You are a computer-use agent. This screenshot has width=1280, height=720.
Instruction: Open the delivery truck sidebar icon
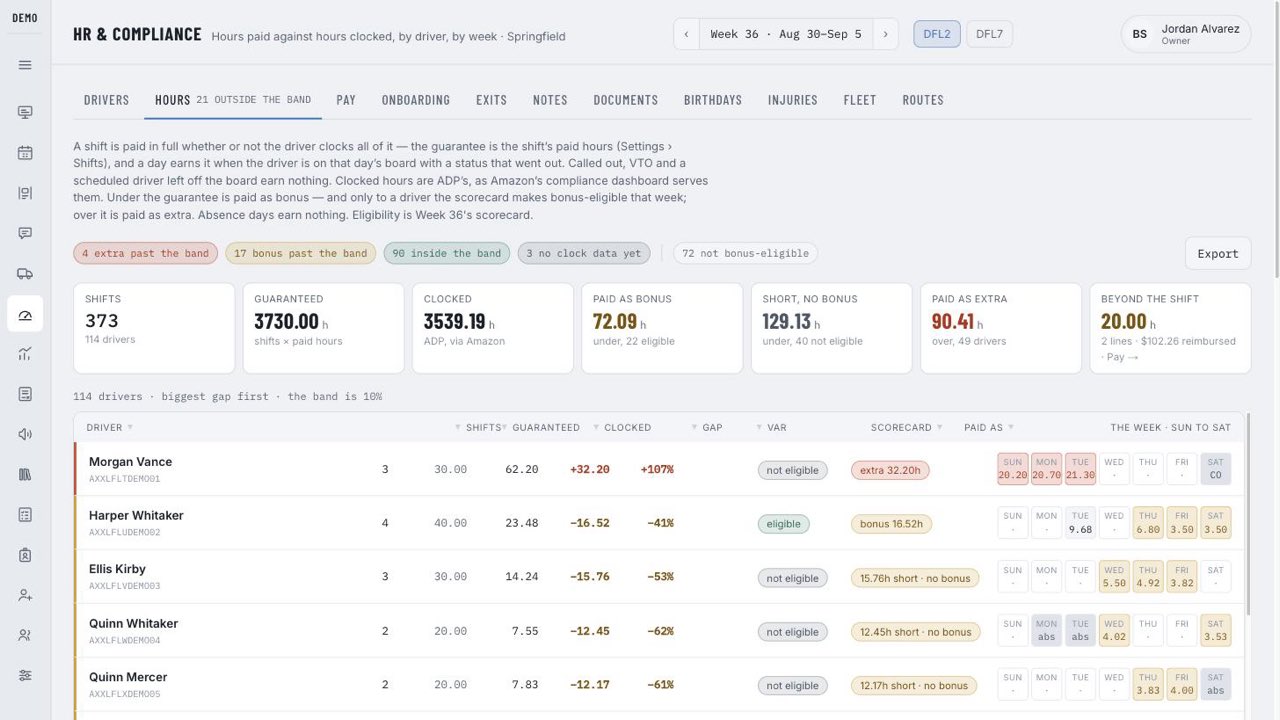point(25,273)
